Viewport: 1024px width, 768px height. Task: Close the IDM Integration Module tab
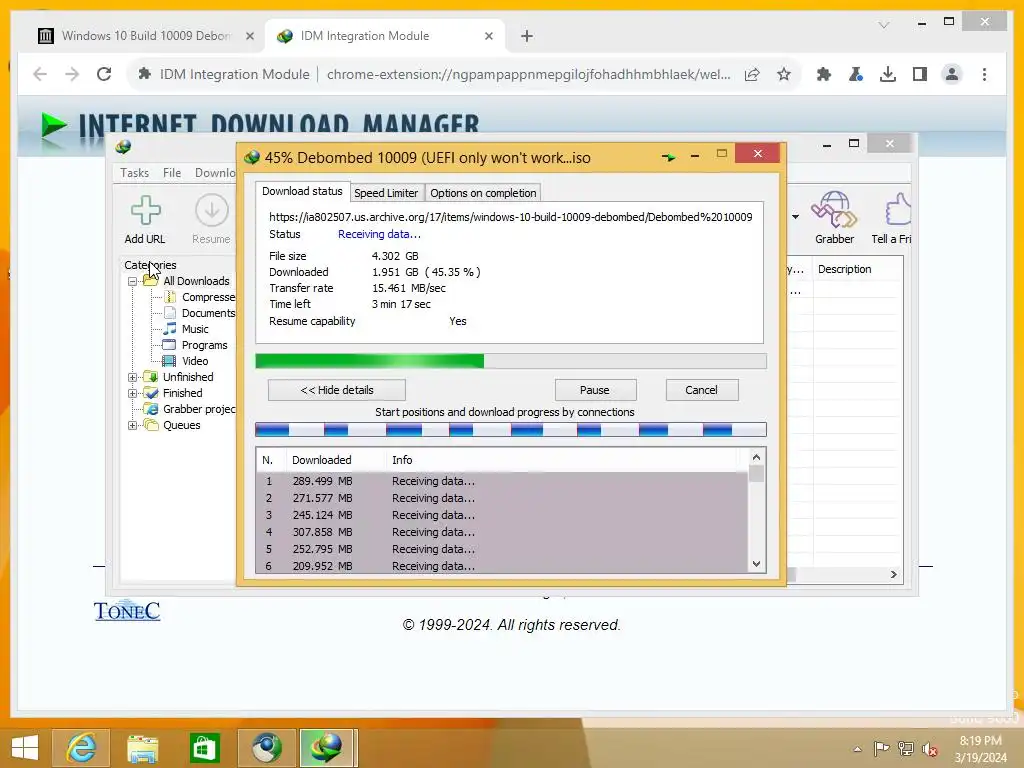tap(488, 36)
